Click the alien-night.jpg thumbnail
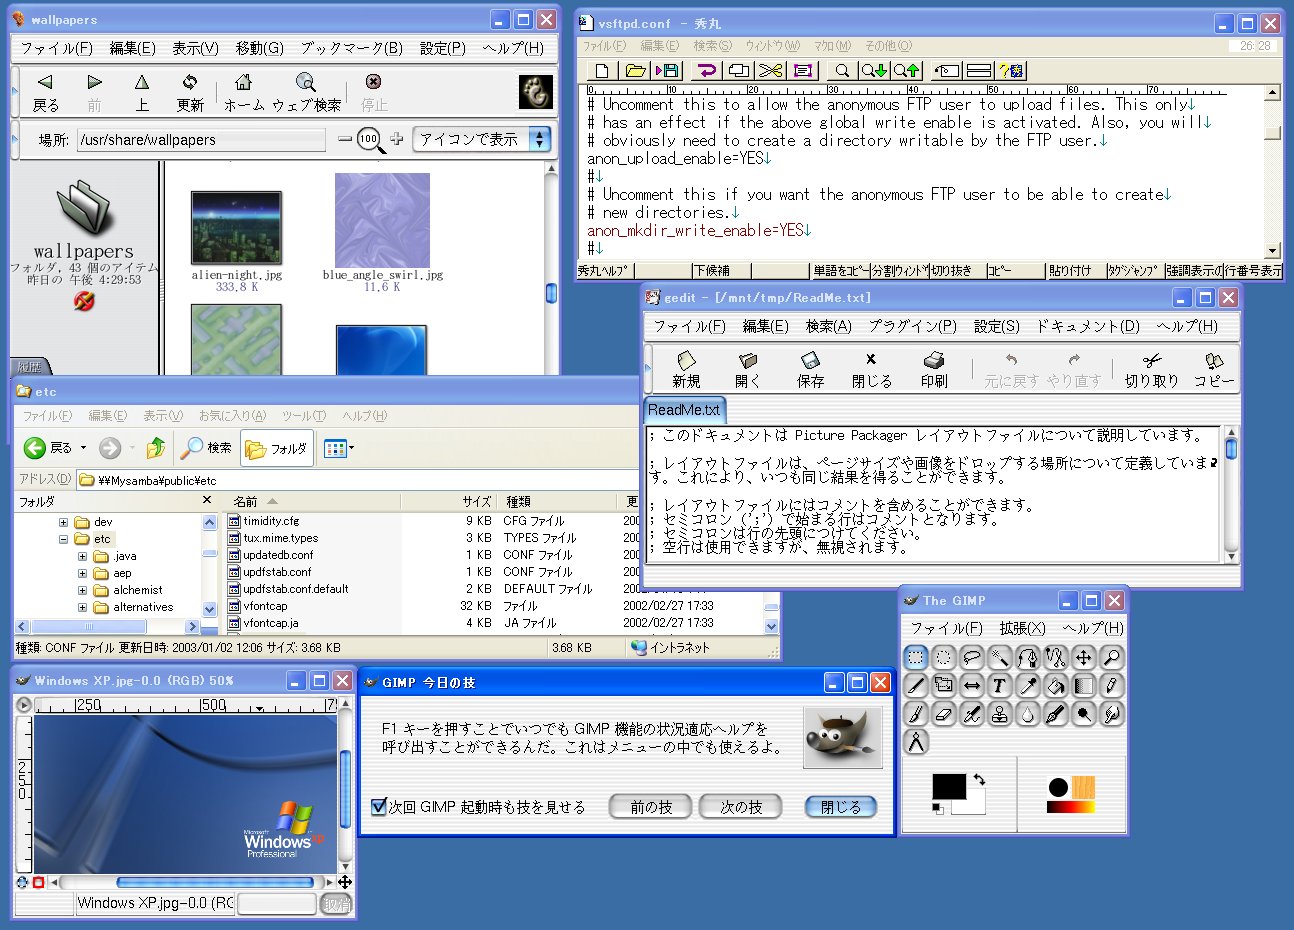Image resolution: width=1294 pixels, height=930 pixels. tap(236, 228)
